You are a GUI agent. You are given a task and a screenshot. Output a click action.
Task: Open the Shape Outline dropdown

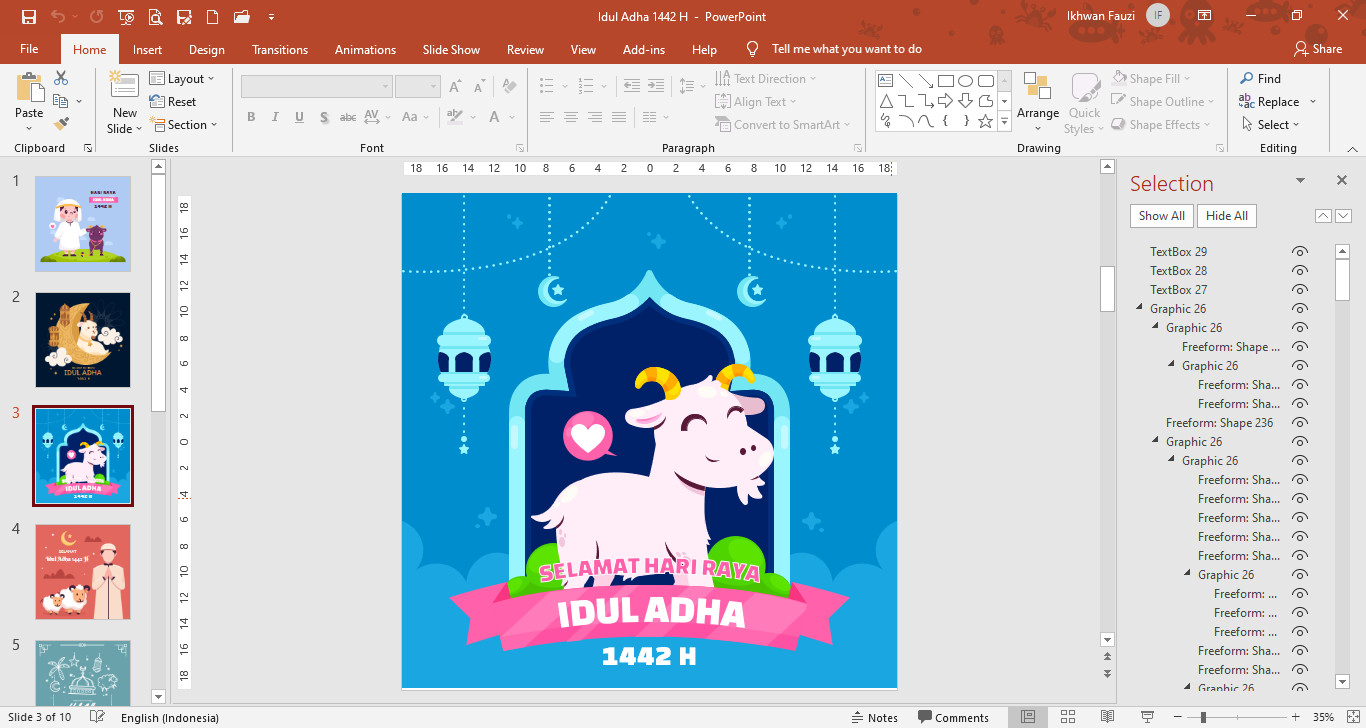click(x=1162, y=101)
